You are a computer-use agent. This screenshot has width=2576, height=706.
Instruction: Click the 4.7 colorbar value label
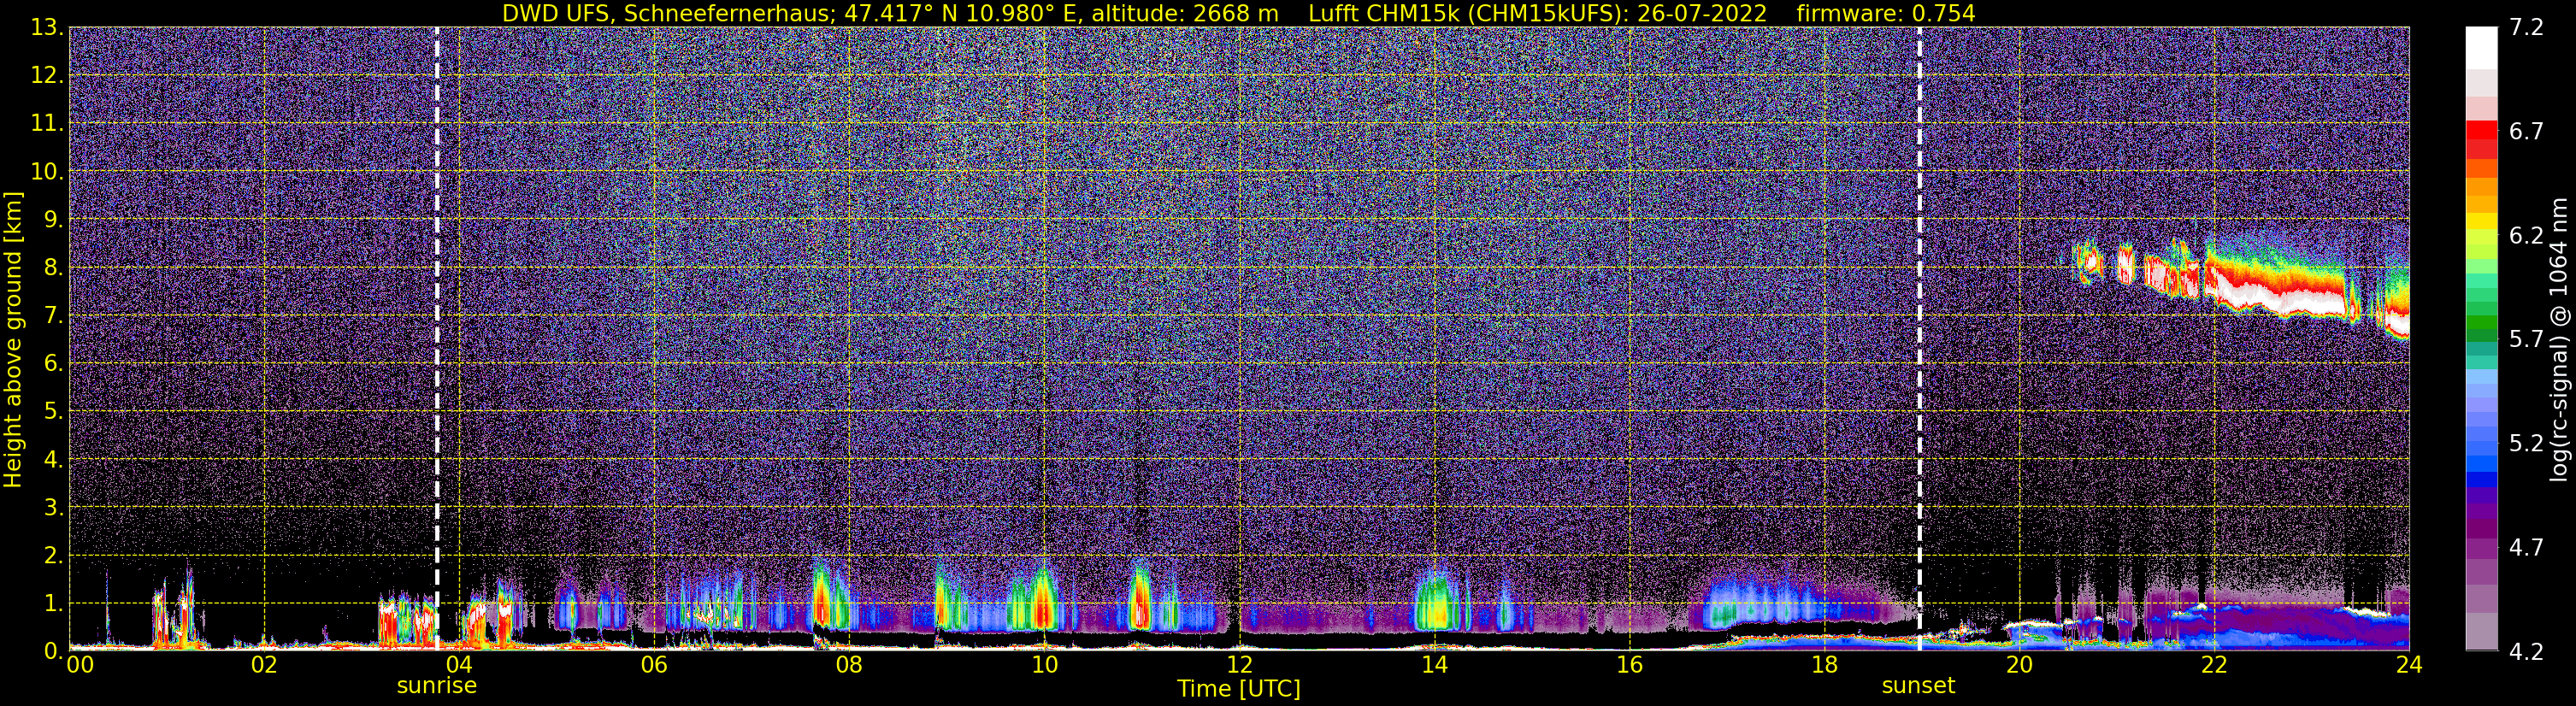(x=2526, y=548)
